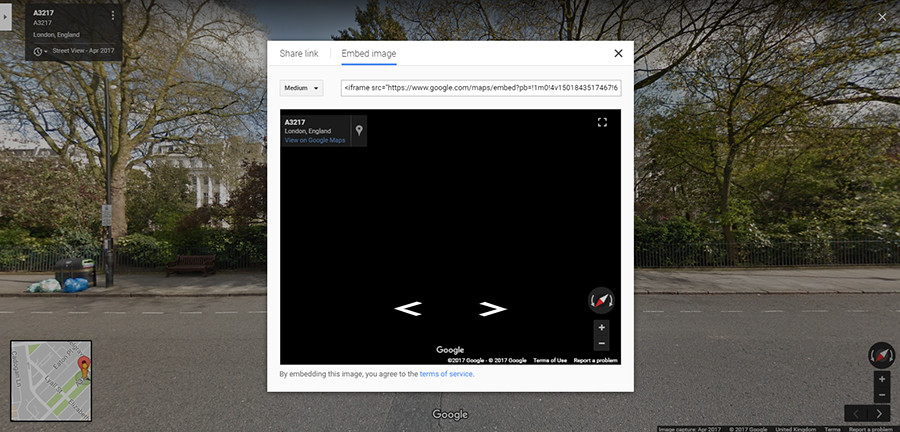Open the three-dot menu on A3217 card
The height and width of the screenshot is (432, 900).
112,15
